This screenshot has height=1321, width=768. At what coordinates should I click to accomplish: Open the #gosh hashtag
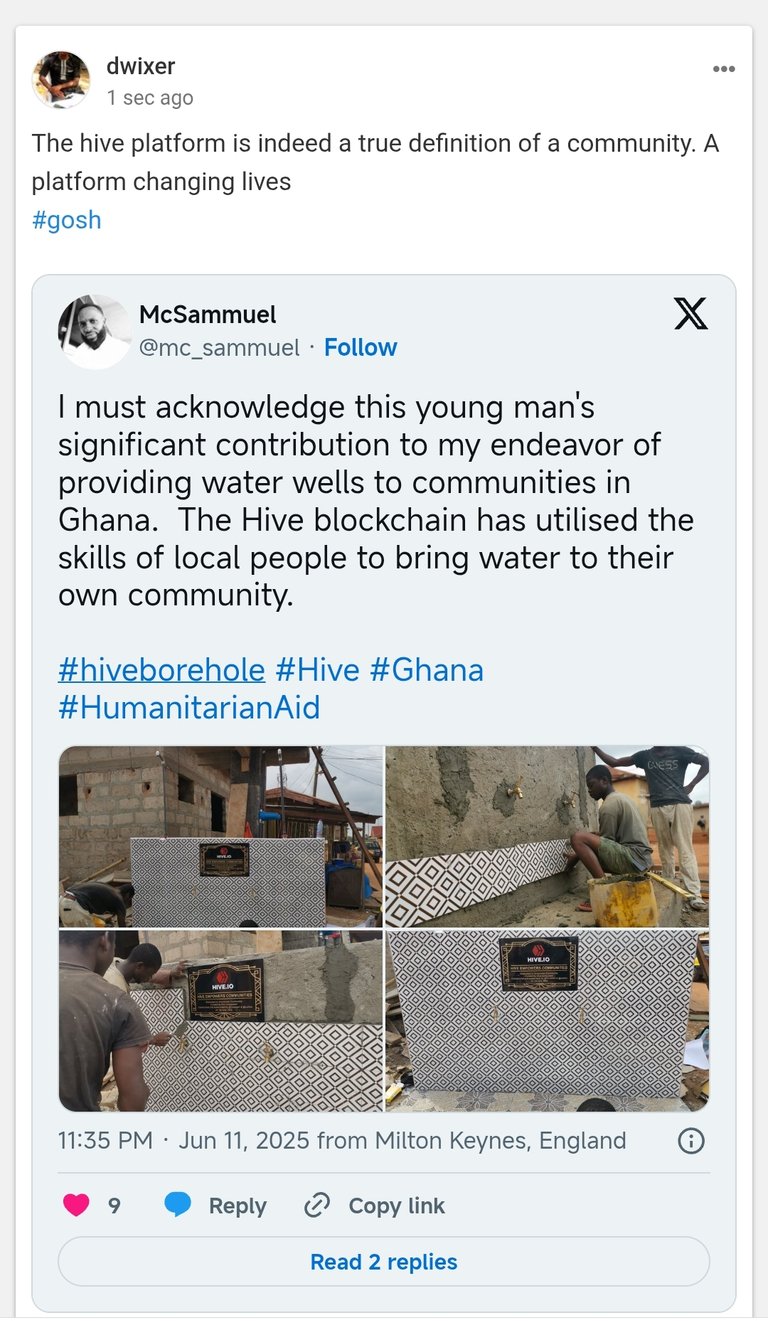tap(67, 220)
